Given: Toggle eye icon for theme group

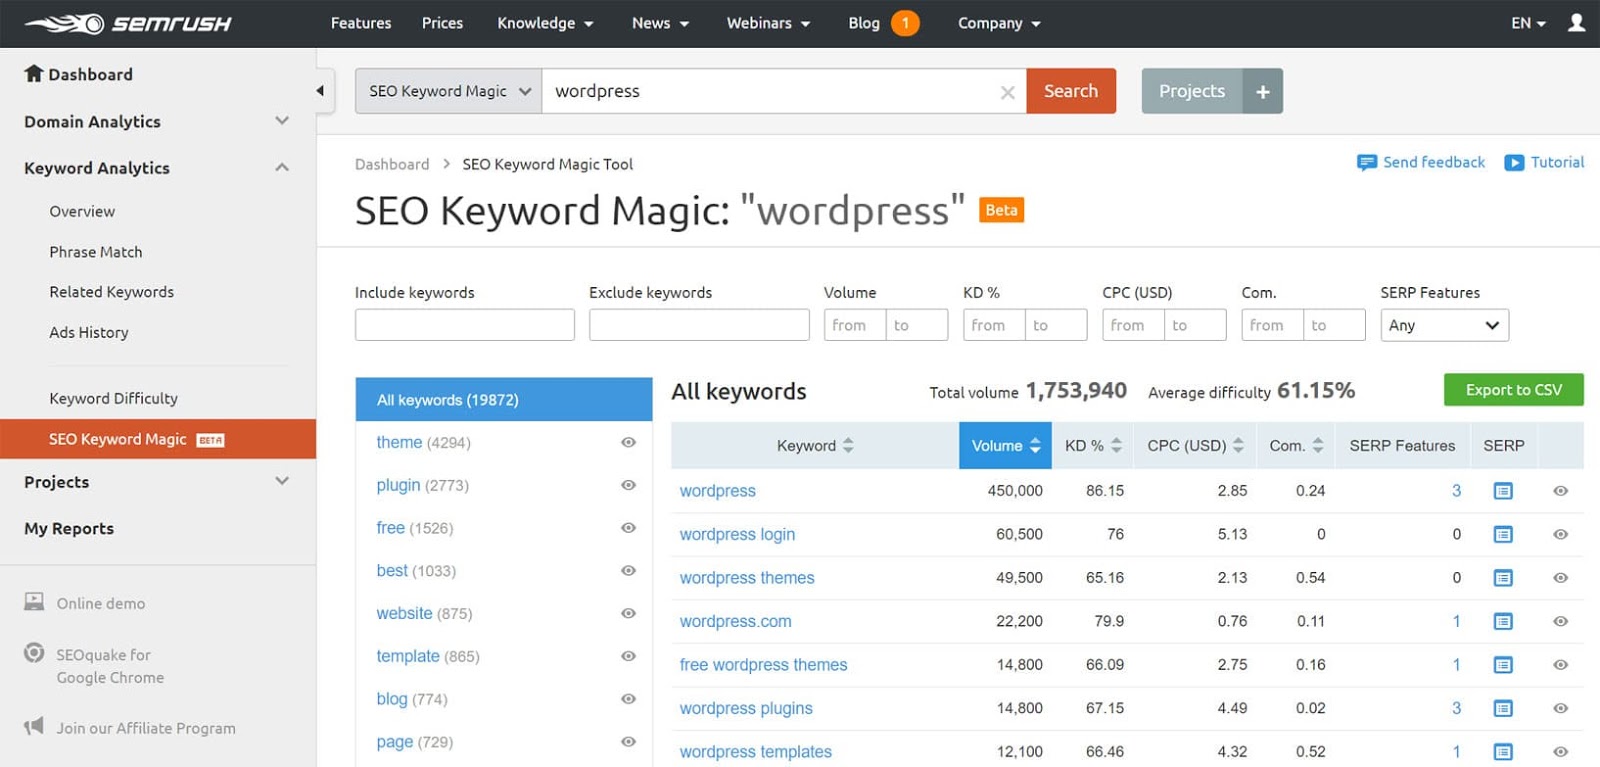Looking at the screenshot, I should pyautogui.click(x=628, y=443).
